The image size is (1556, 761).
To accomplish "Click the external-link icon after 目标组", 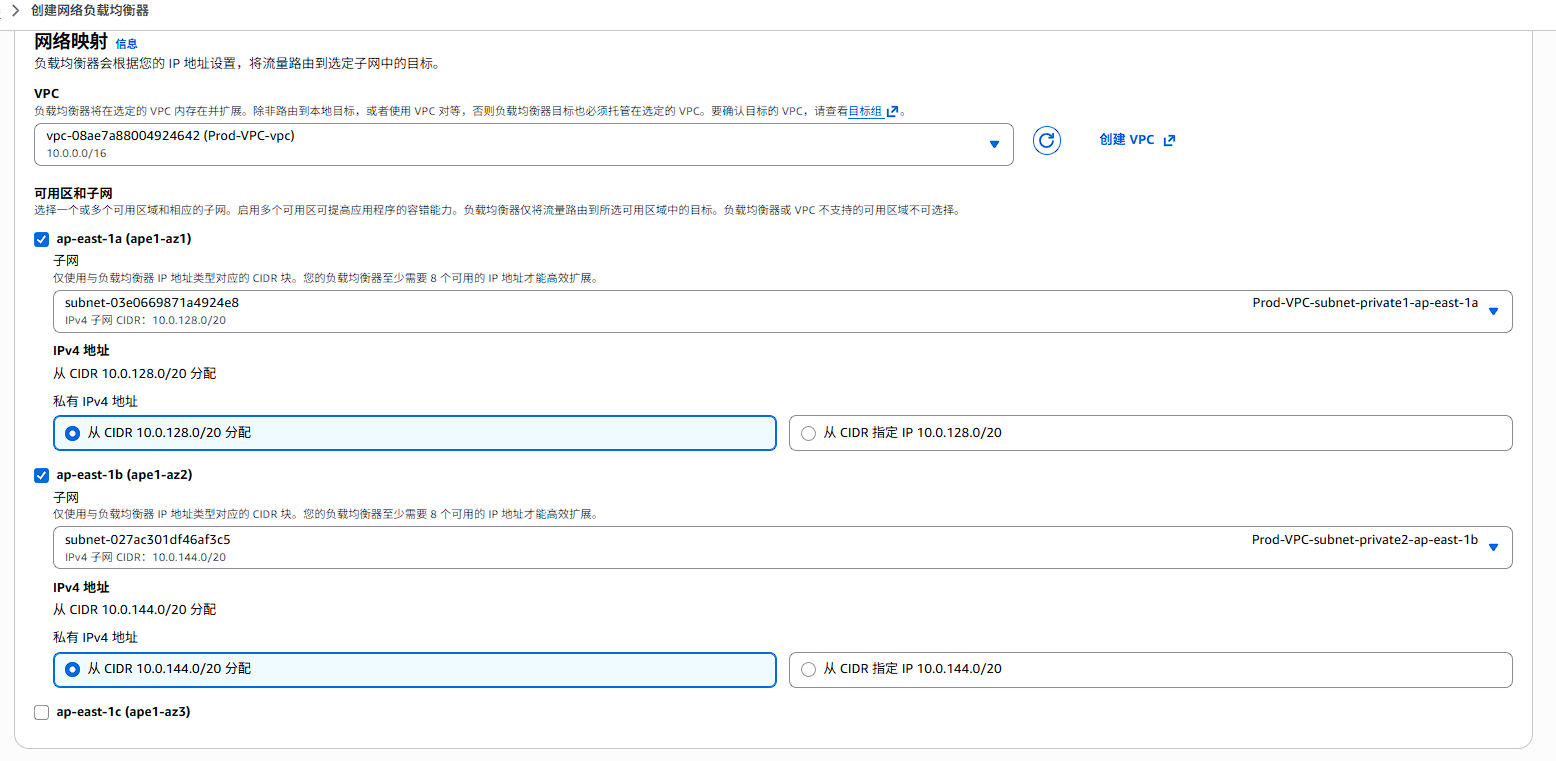I will (892, 112).
